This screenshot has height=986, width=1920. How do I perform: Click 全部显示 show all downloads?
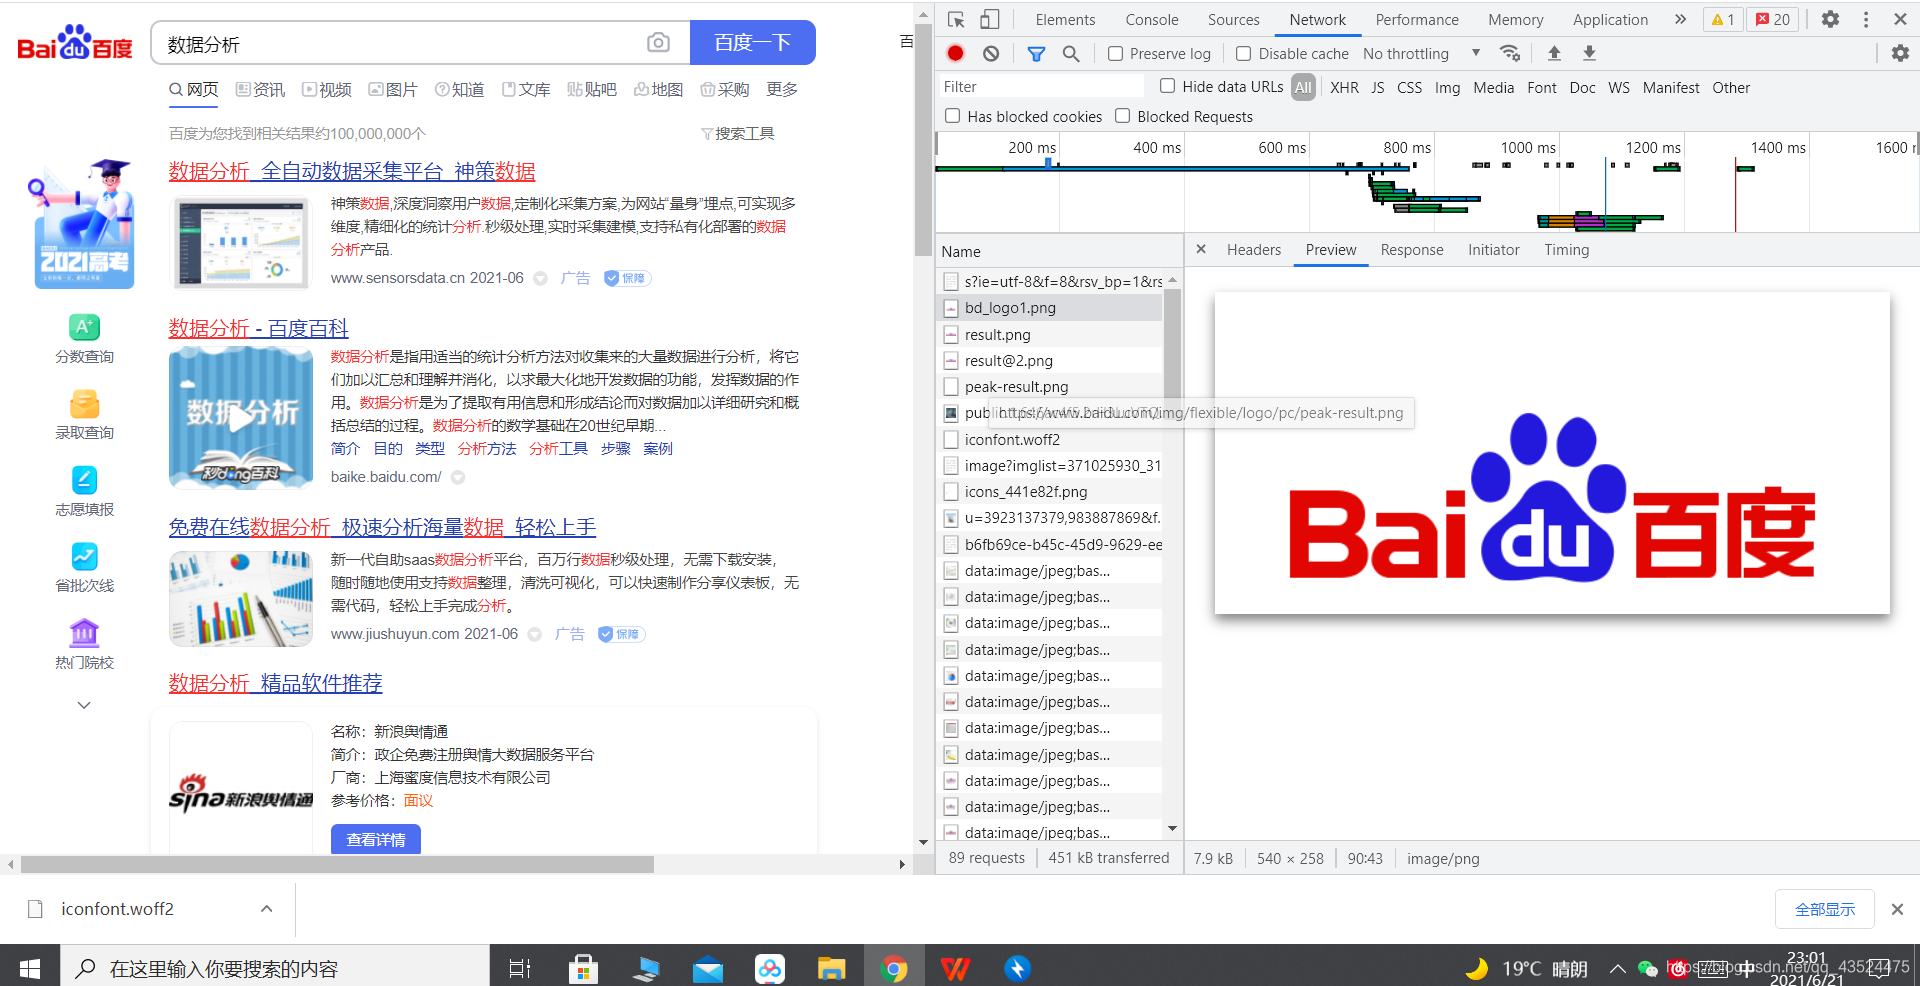point(1825,909)
